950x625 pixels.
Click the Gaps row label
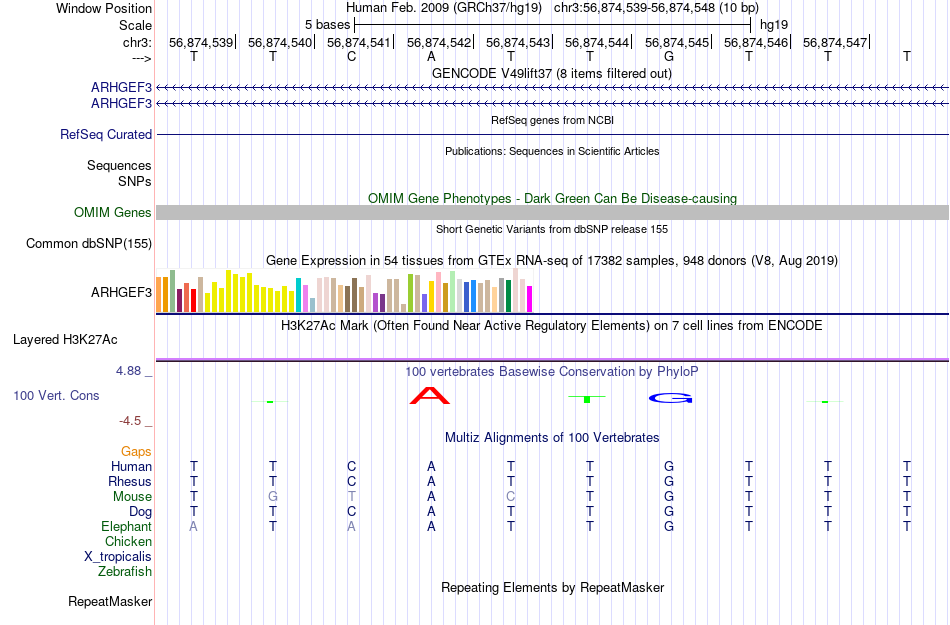[136, 452]
